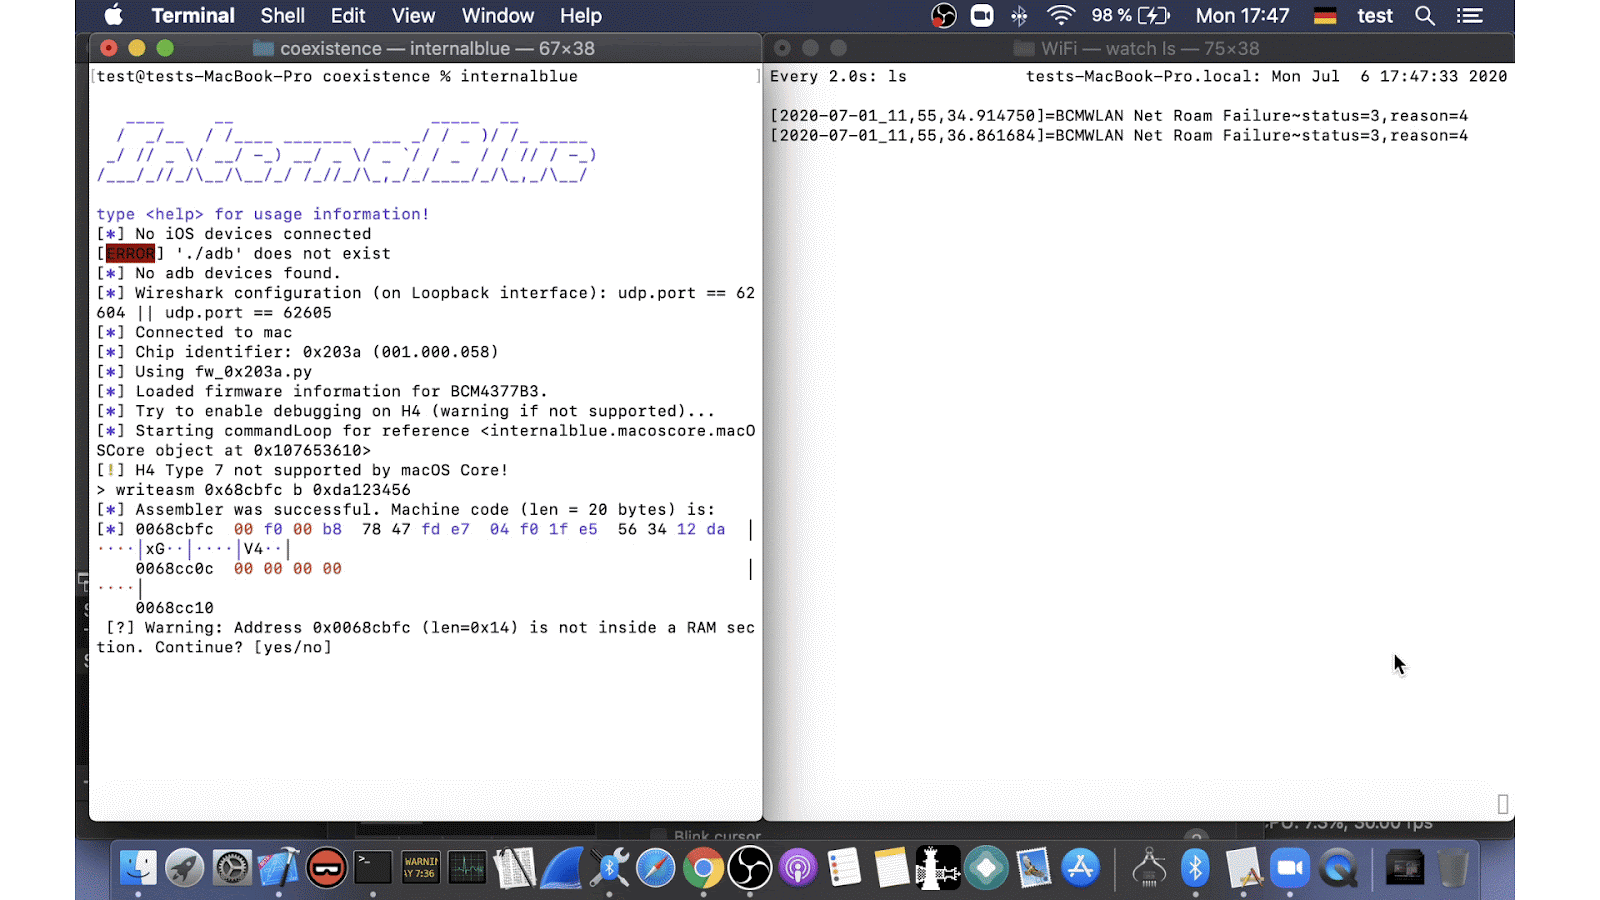This screenshot has height=900, width=1600.
Task: Open the Notes app in the Dock
Action: click(891, 867)
